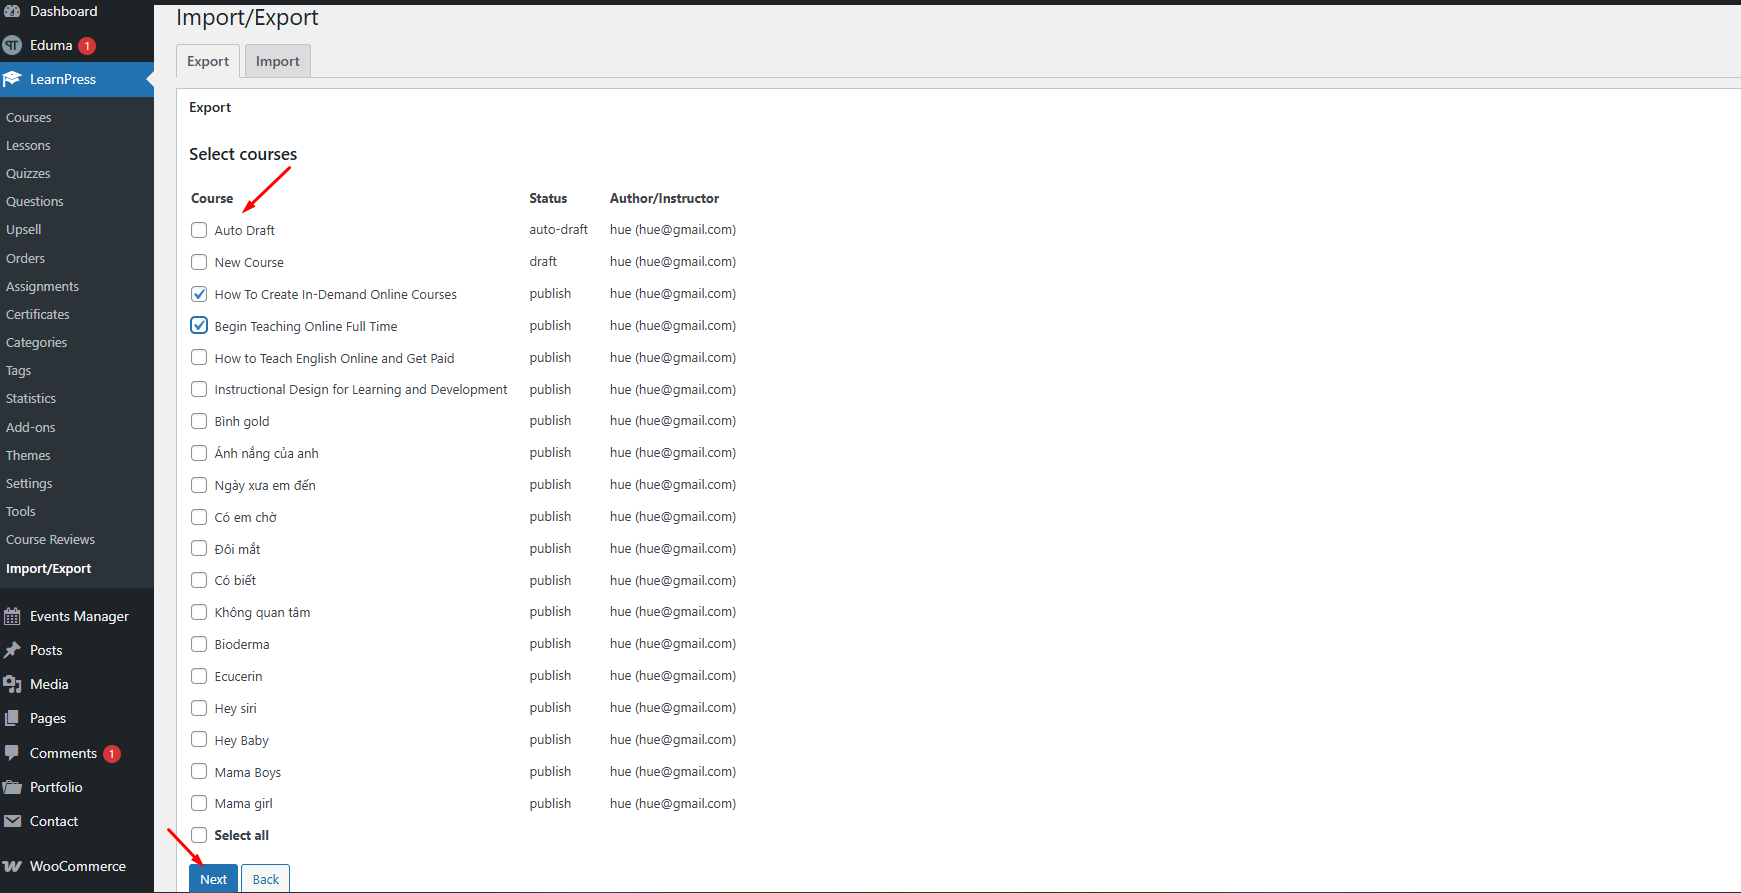Click the Next button
Viewport: 1741px width, 893px height.
coord(214,879)
